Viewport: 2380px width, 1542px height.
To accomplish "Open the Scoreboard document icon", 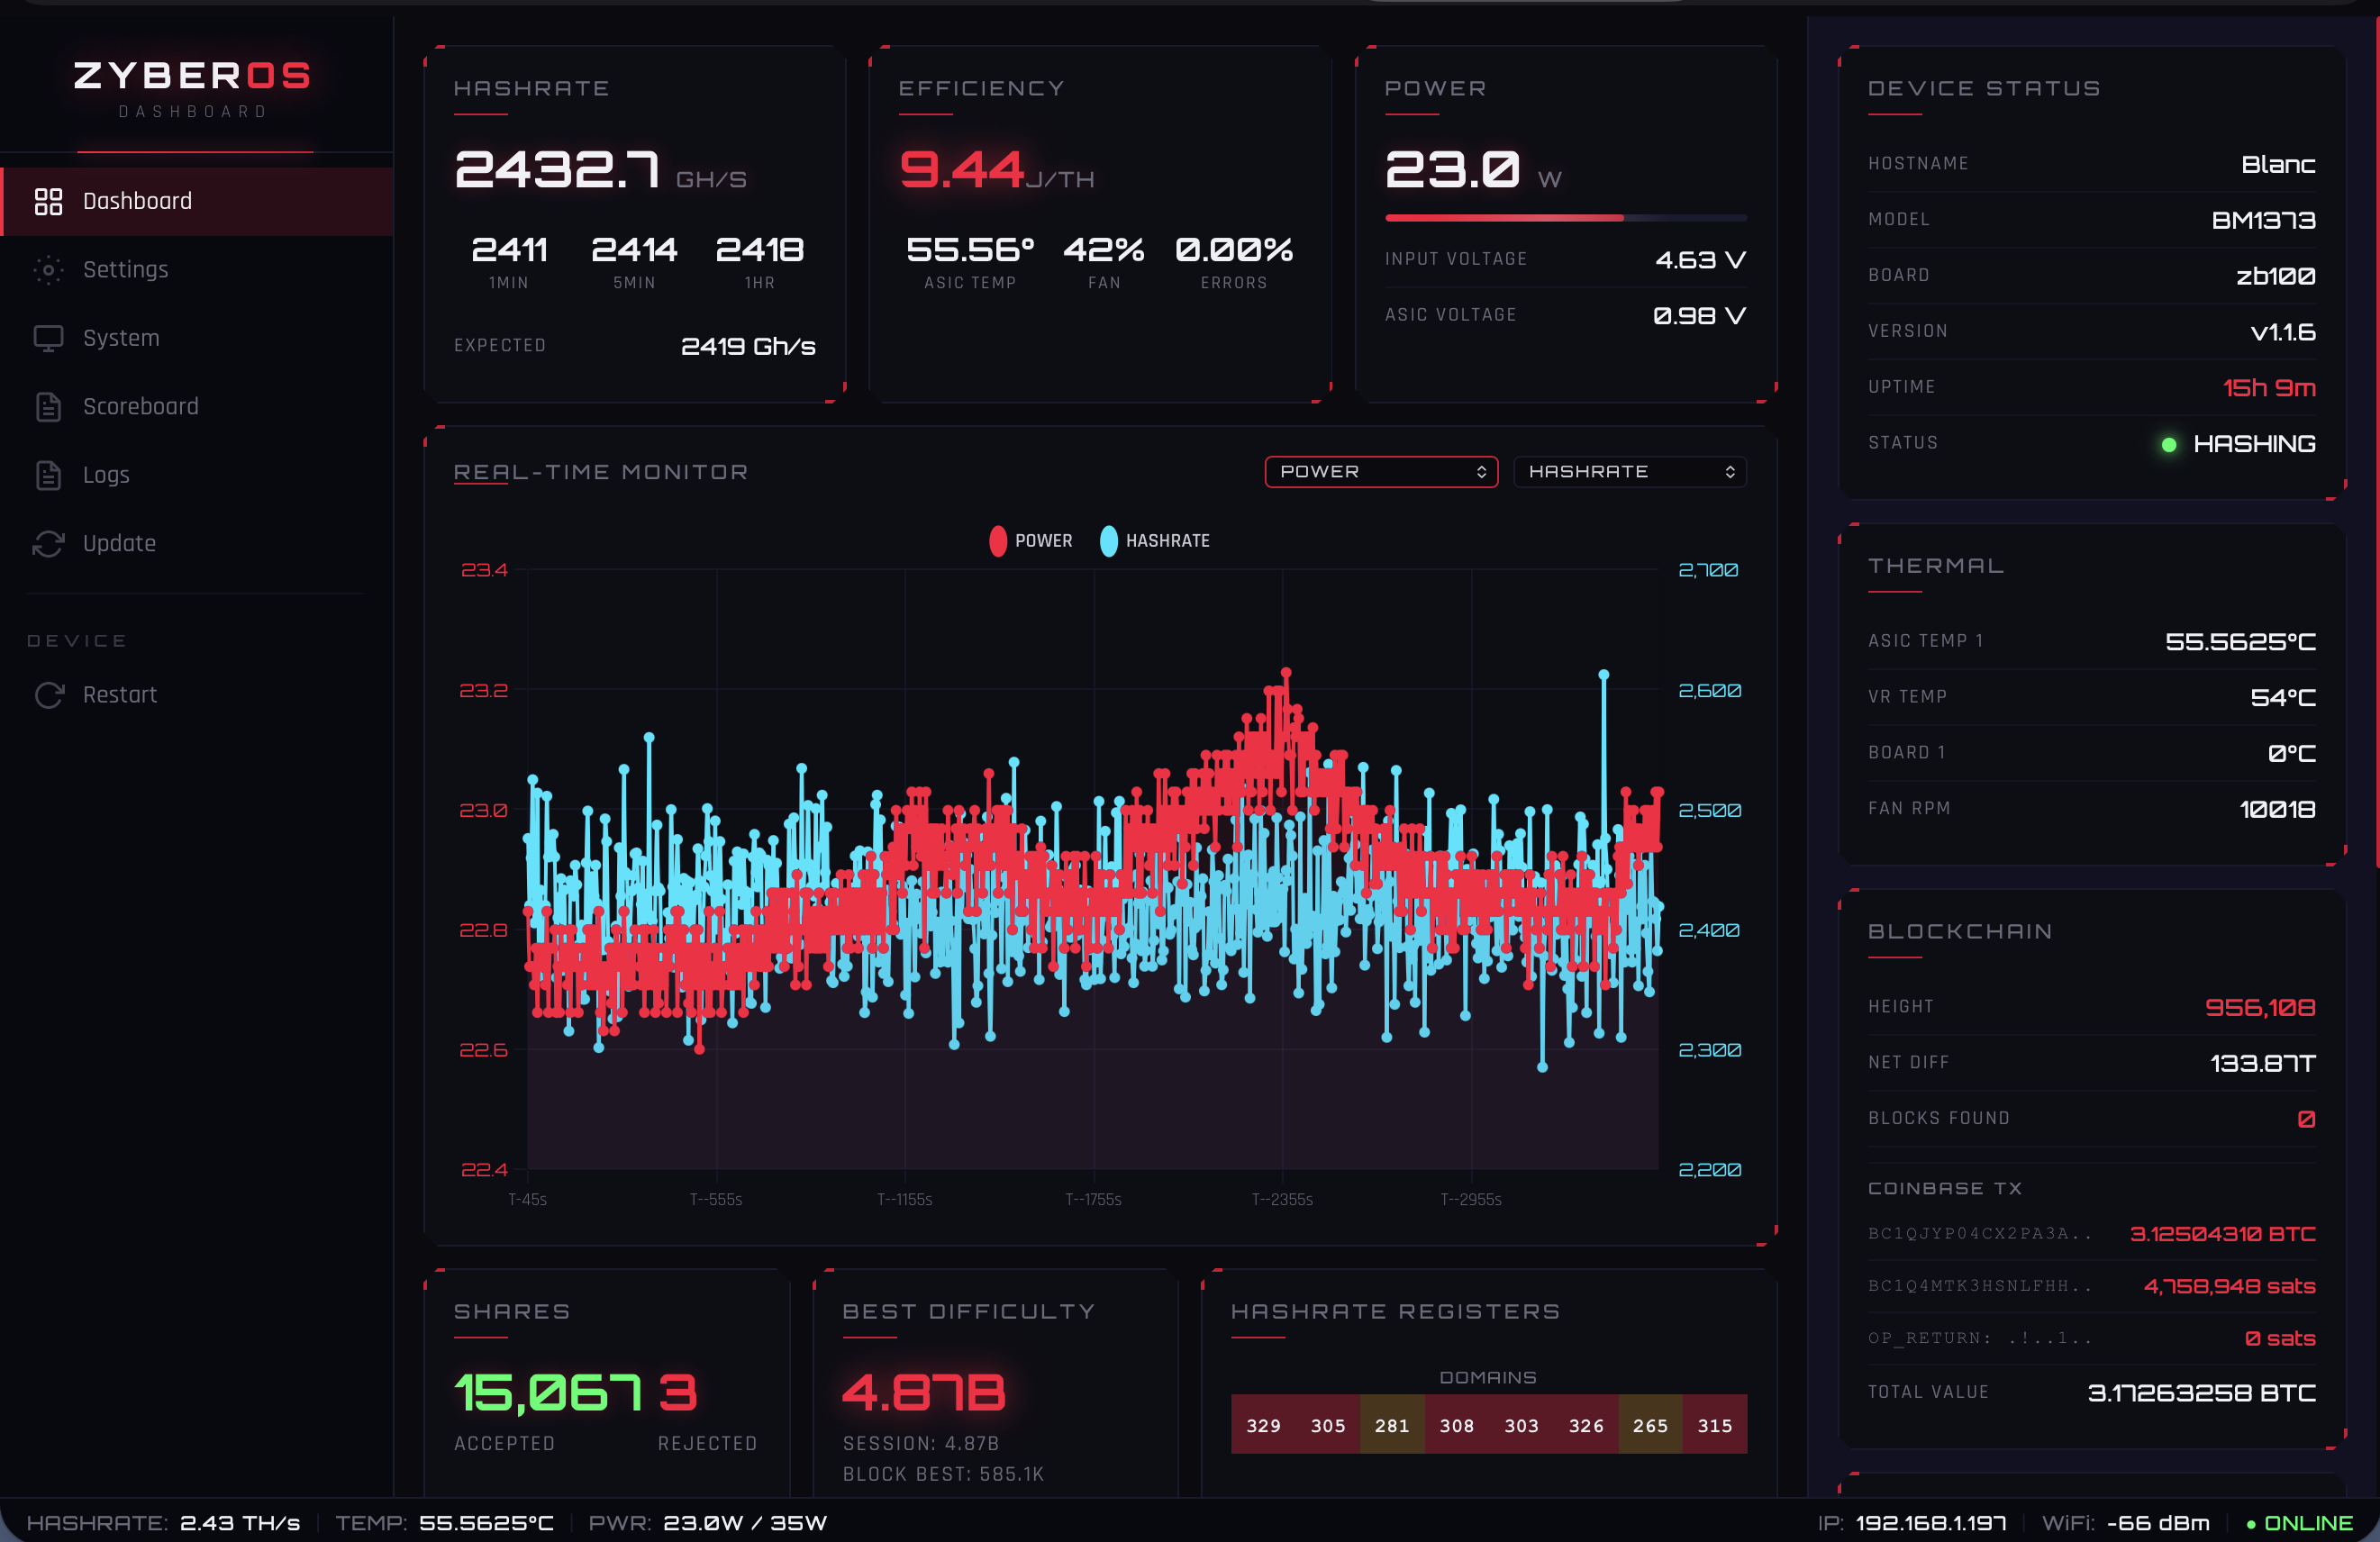I will coord(48,407).
